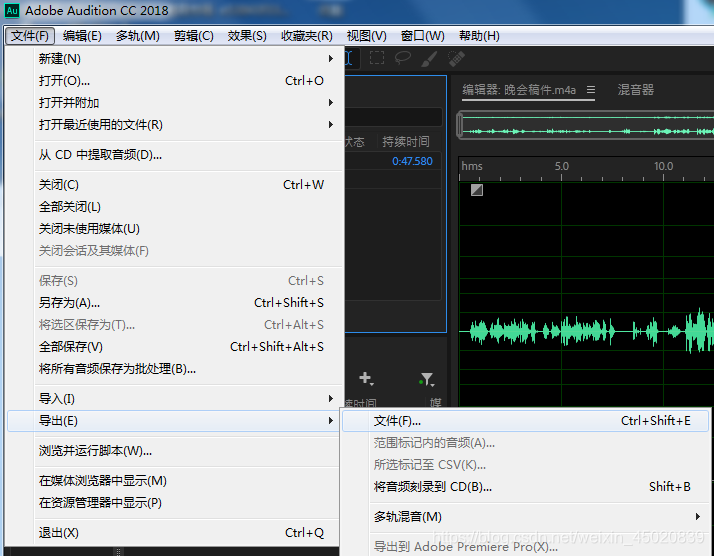Expand the 多轨混音(M) export submenu
This screenshot has width=714, height=556.
point(525,517)
